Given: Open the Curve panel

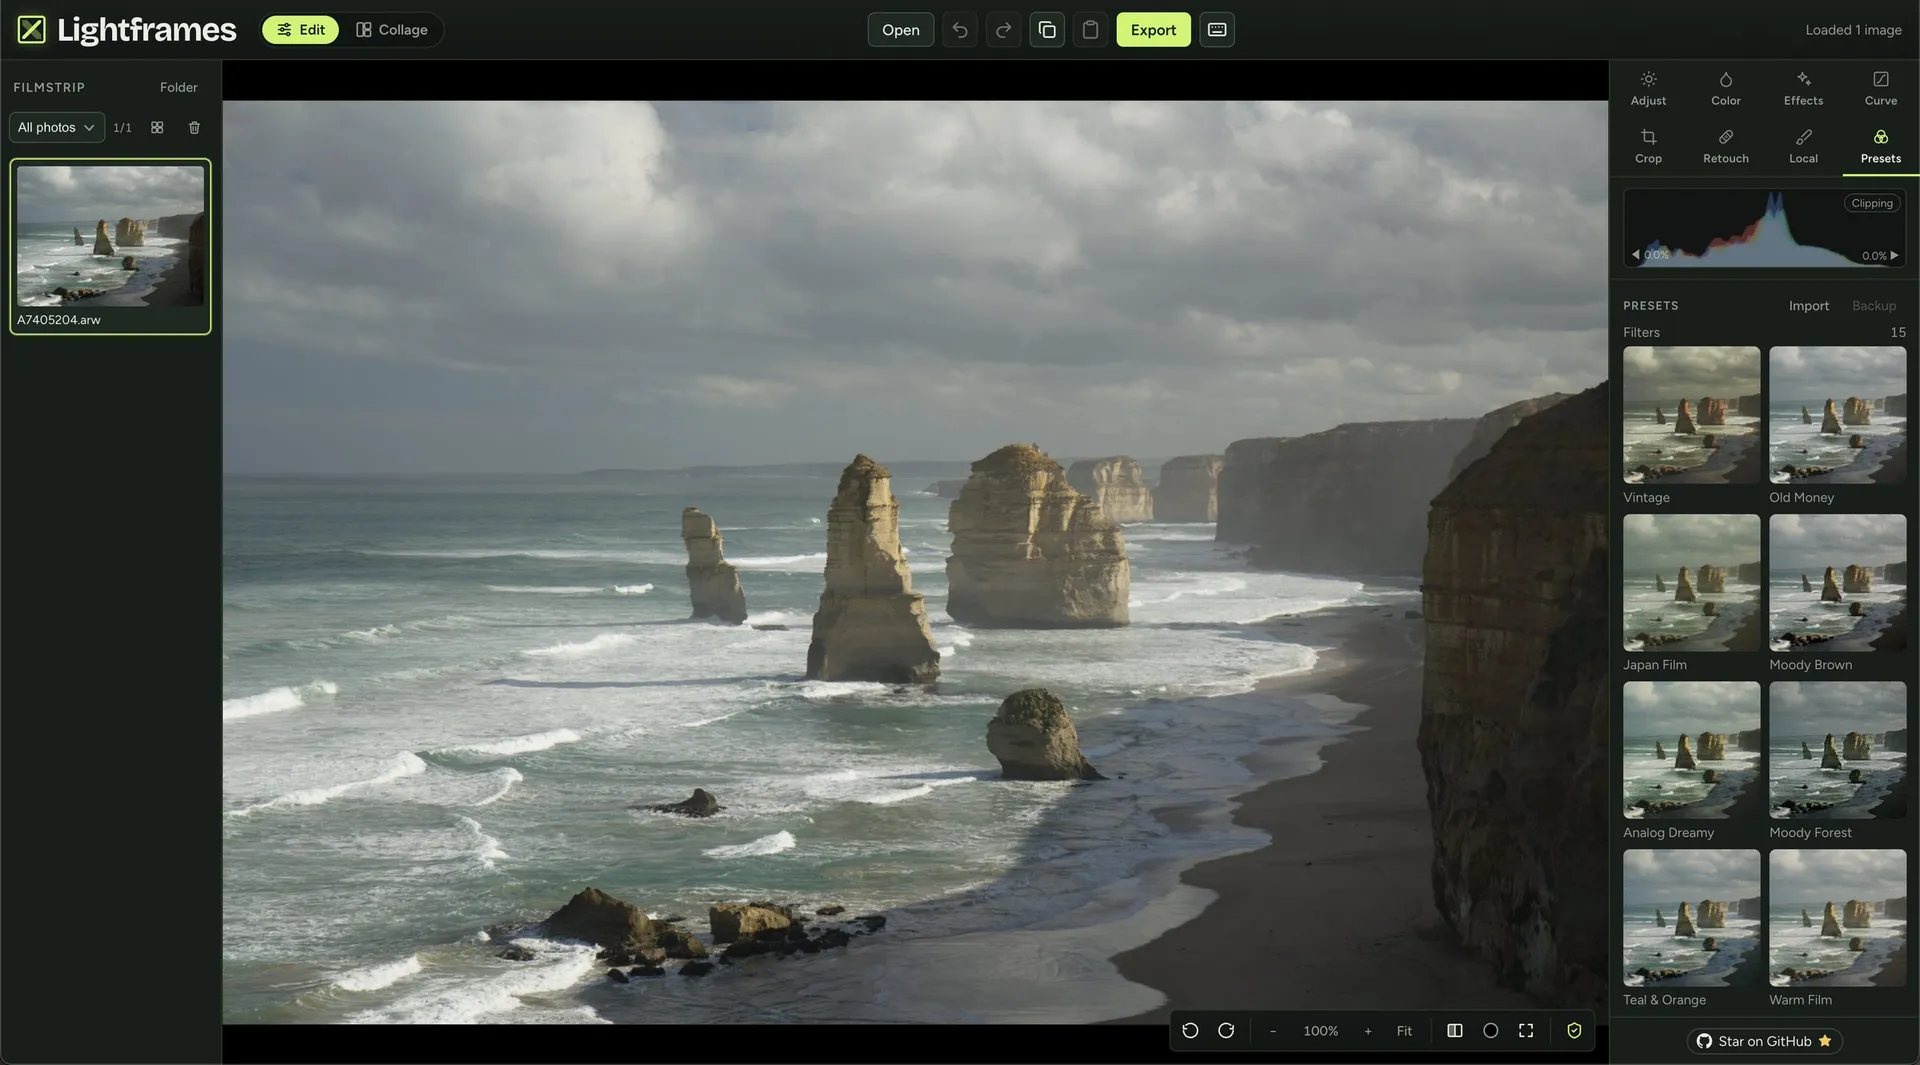Looking at the screenshot, I should tap(1881, 88).
